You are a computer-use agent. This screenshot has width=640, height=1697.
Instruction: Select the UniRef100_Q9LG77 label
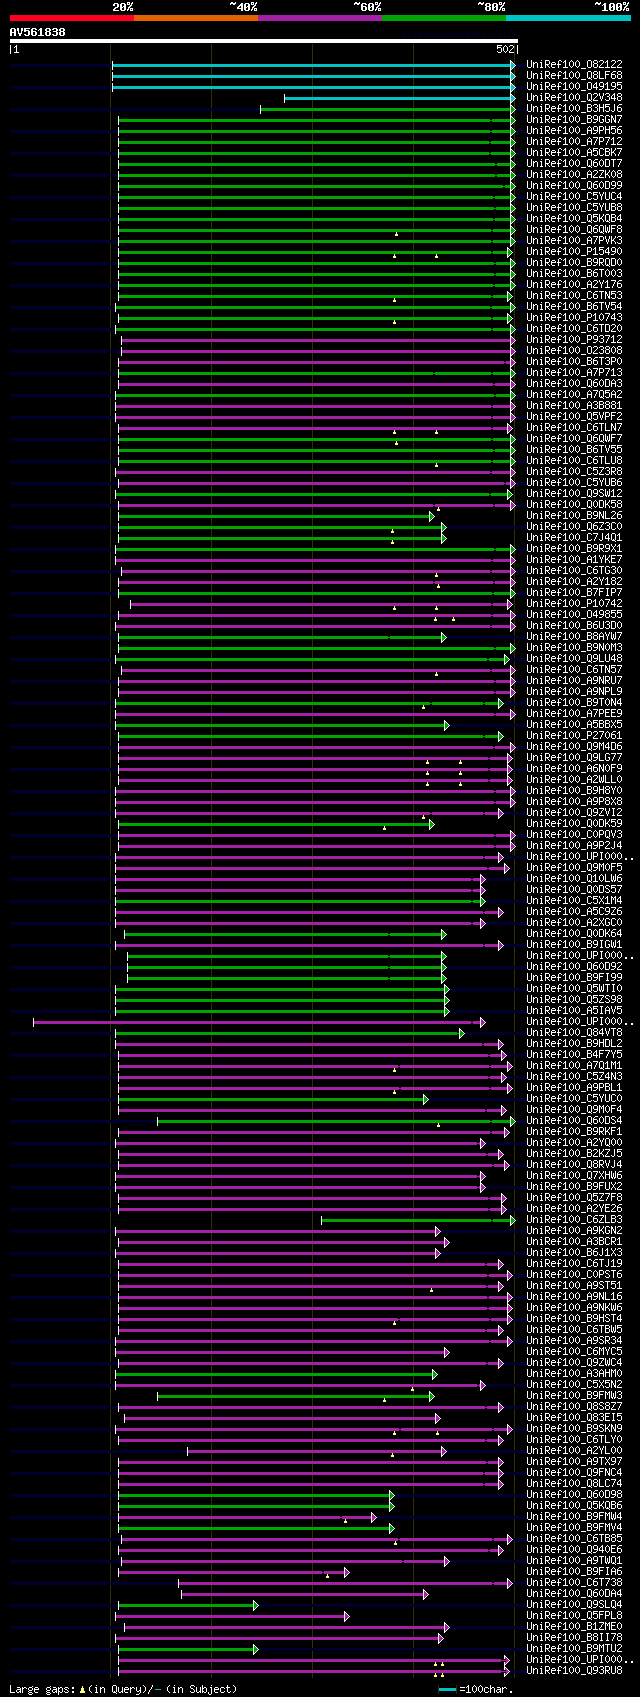click(574, 758)
